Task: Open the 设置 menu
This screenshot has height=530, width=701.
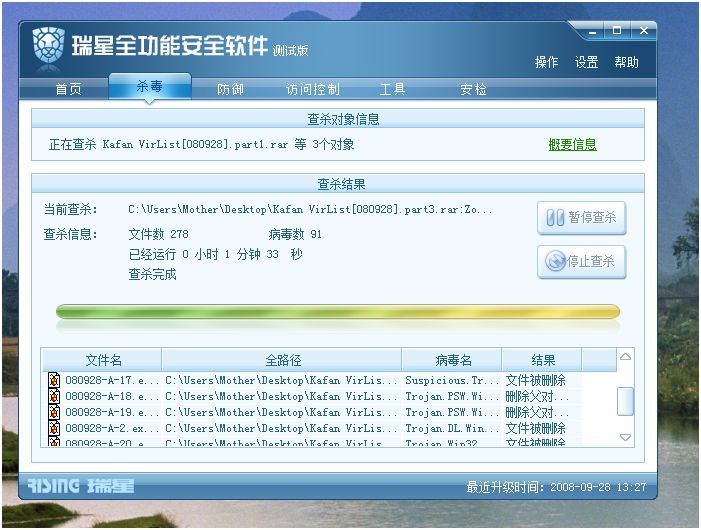Action: 586,62
